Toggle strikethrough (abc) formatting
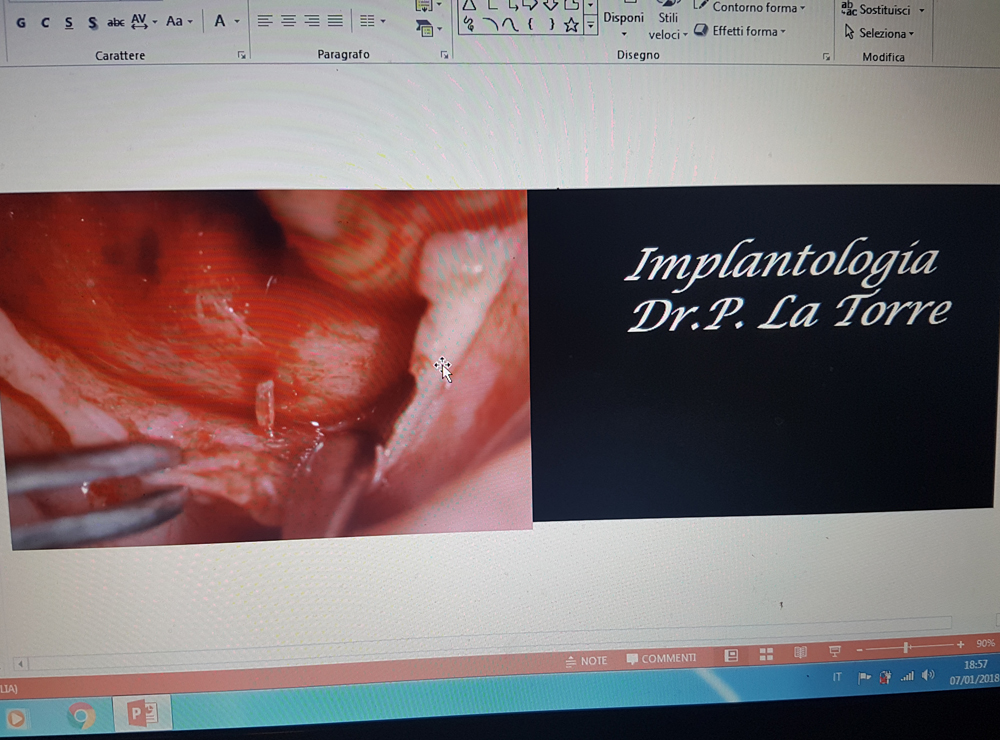 [x=115, y=22]
